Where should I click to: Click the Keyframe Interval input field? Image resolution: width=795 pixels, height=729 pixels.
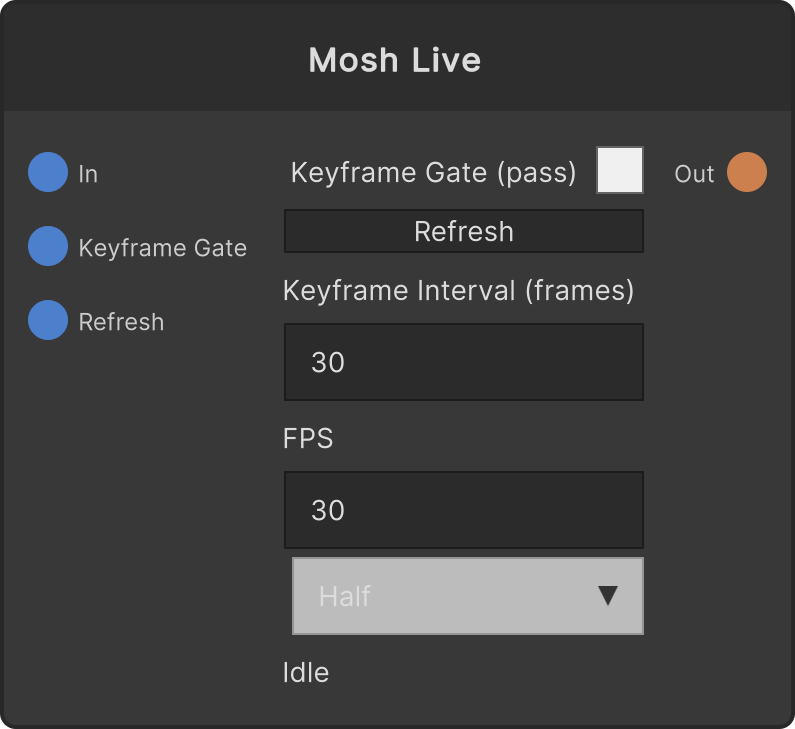pyautogui.click(x=464, y=362)
